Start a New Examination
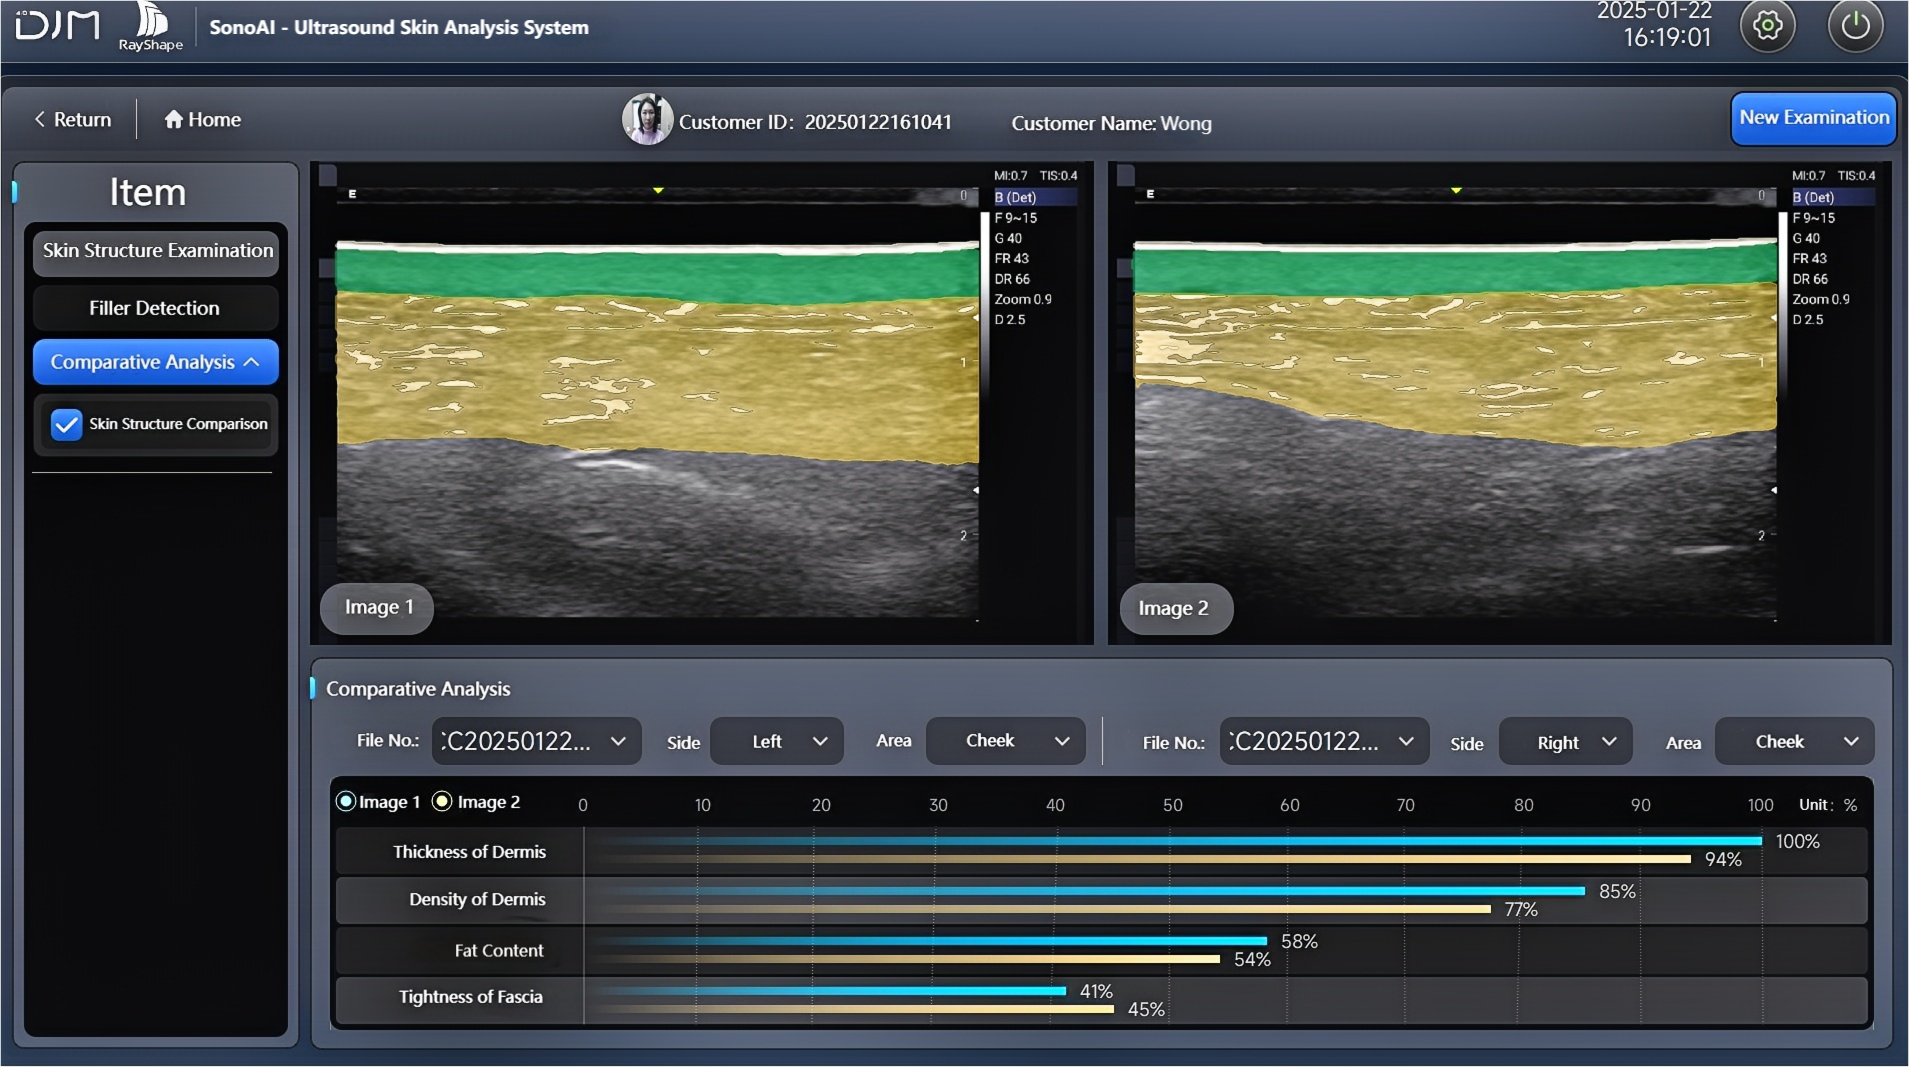The image size is (1909, 1067). tap(1813, 118)
